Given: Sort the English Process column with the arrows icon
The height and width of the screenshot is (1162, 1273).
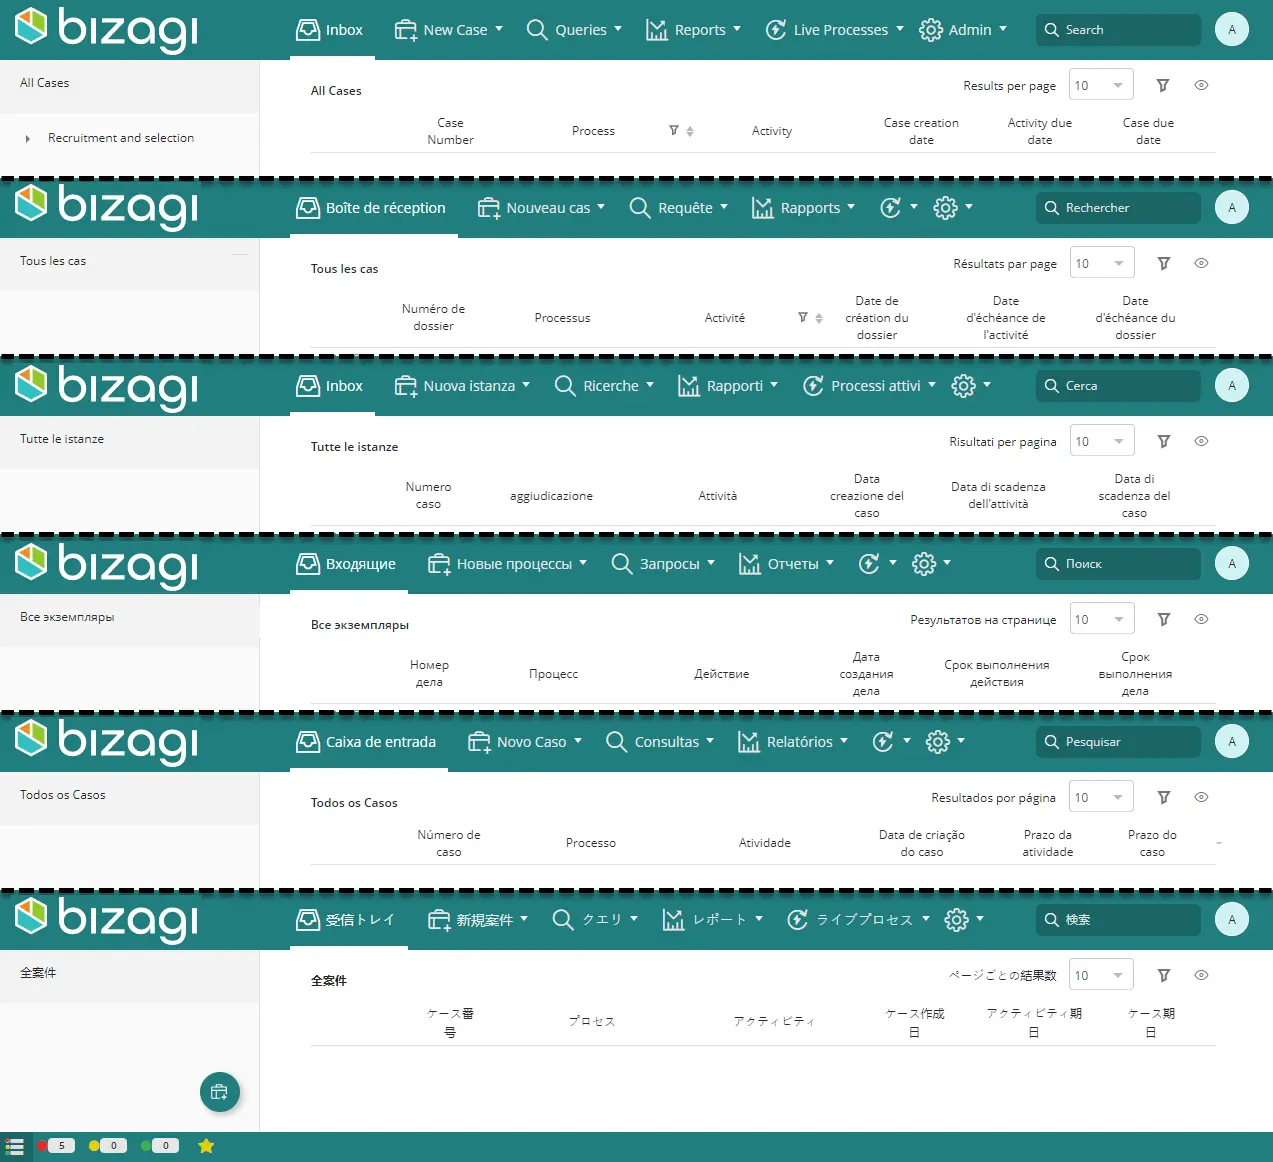Looking at the screenshot, I should pos(690,131).
